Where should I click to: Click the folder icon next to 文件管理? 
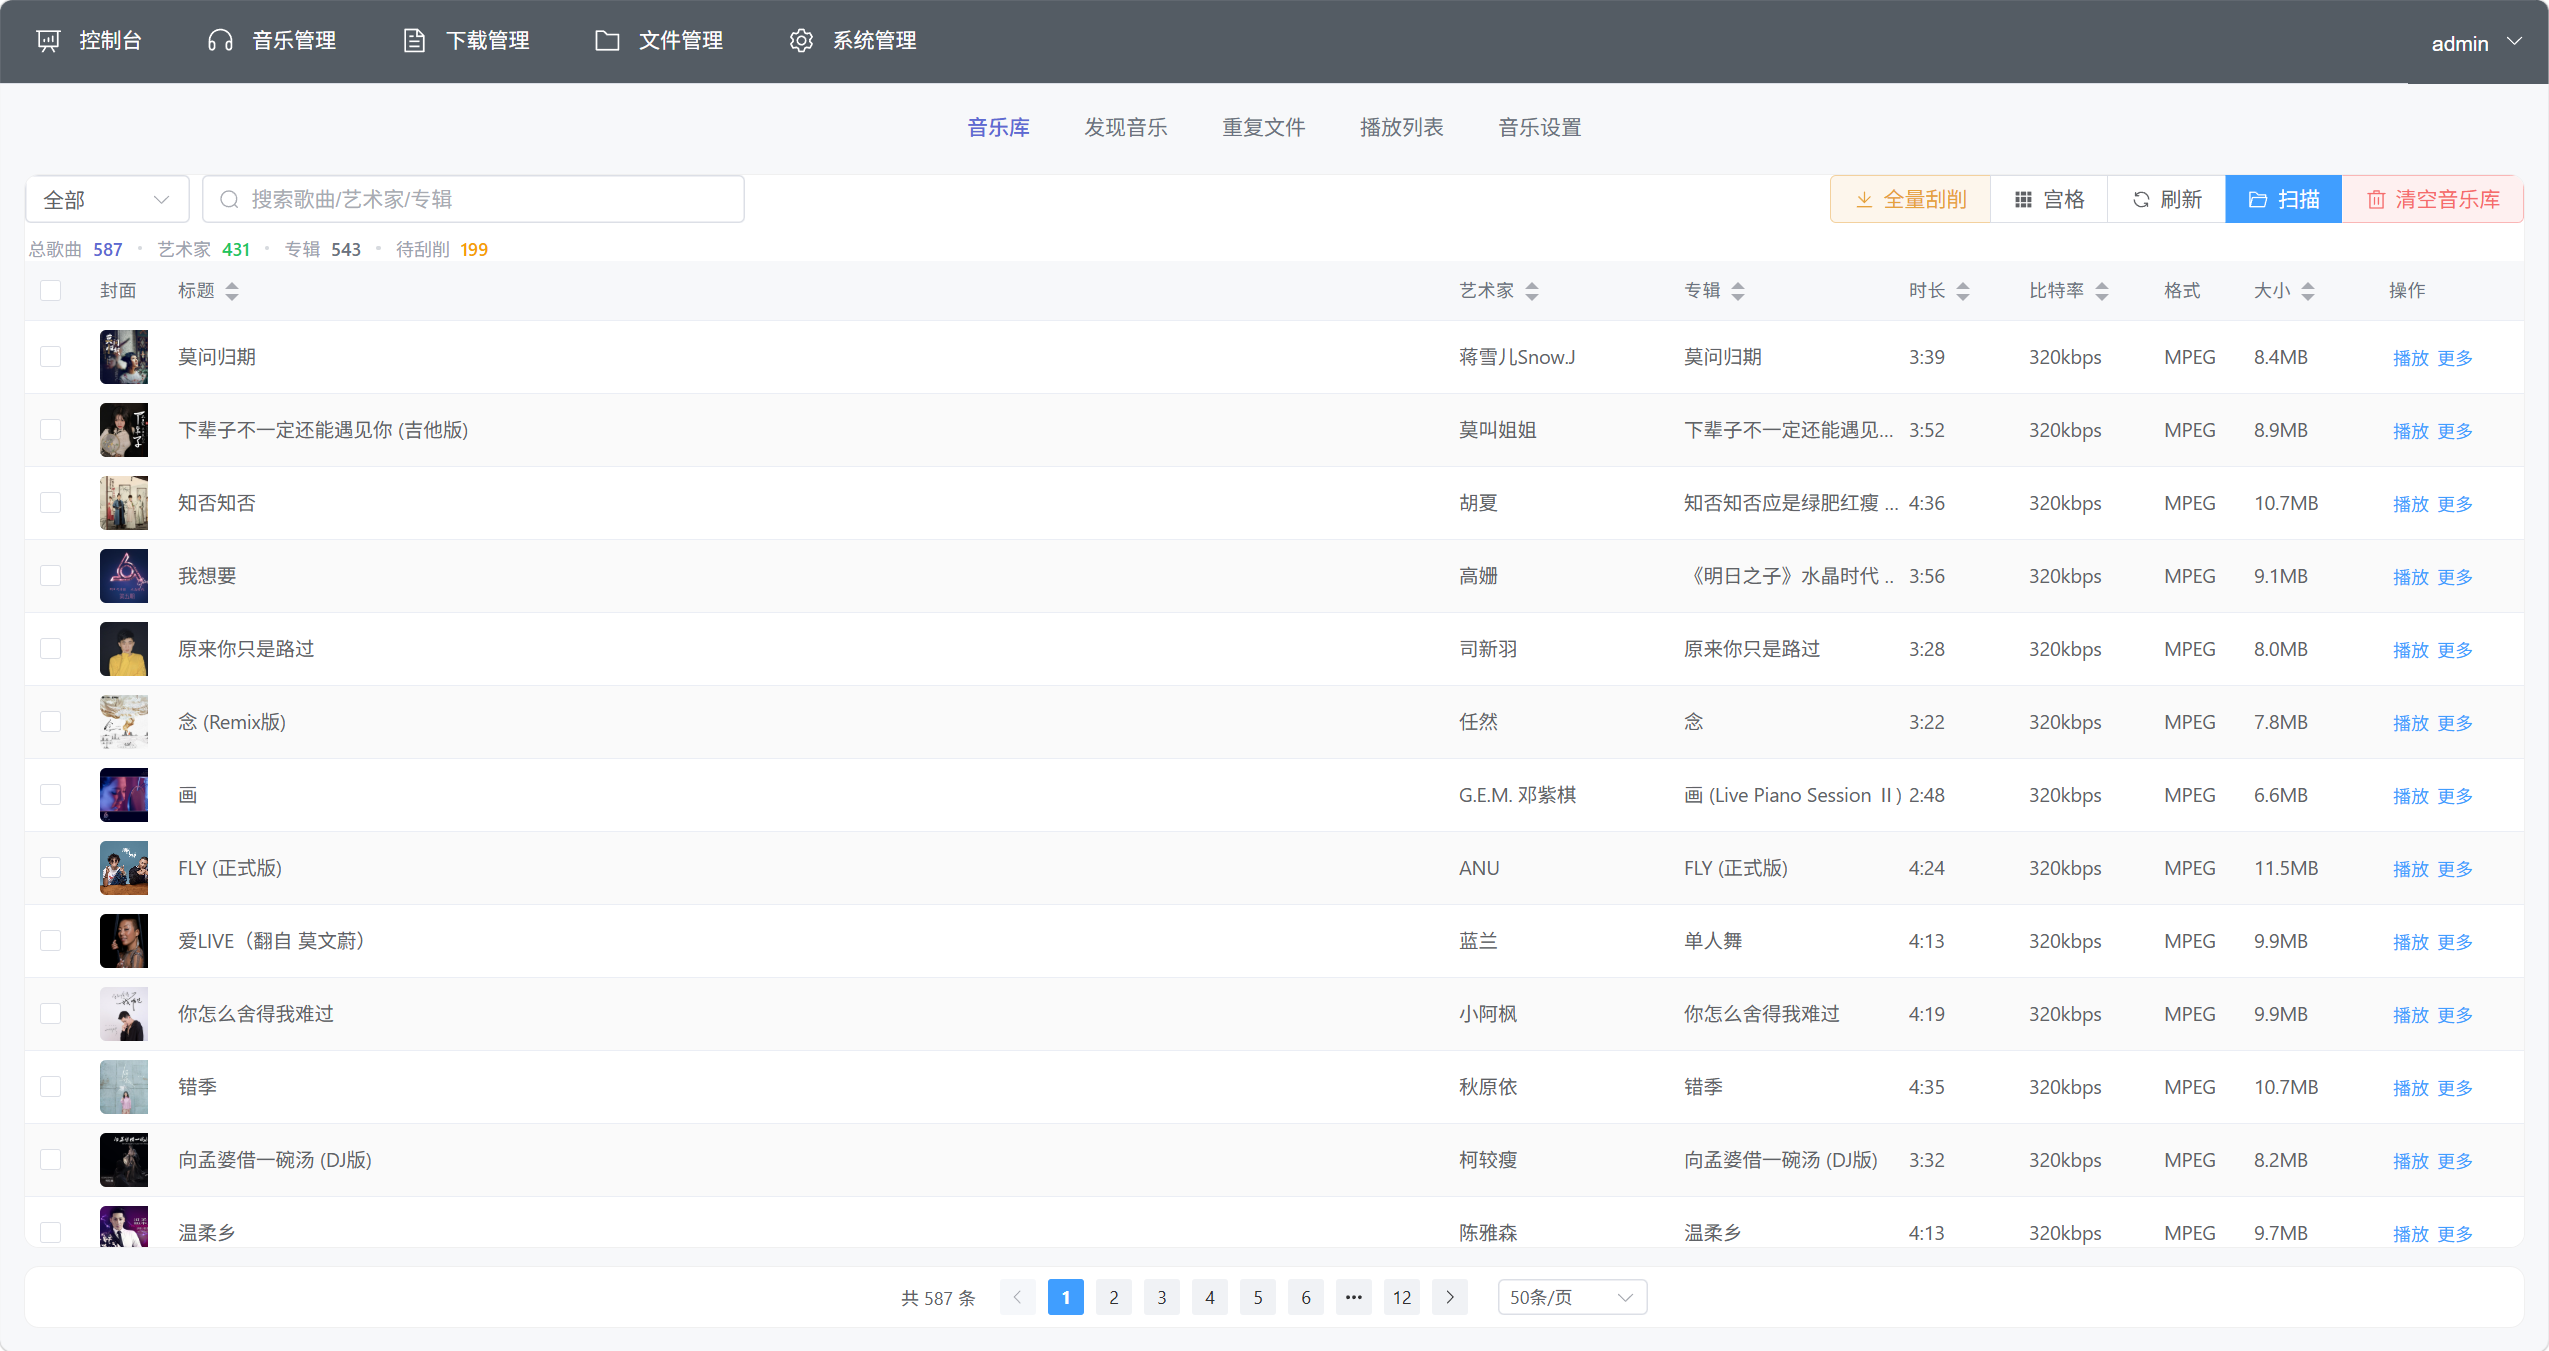click(607, 41)
